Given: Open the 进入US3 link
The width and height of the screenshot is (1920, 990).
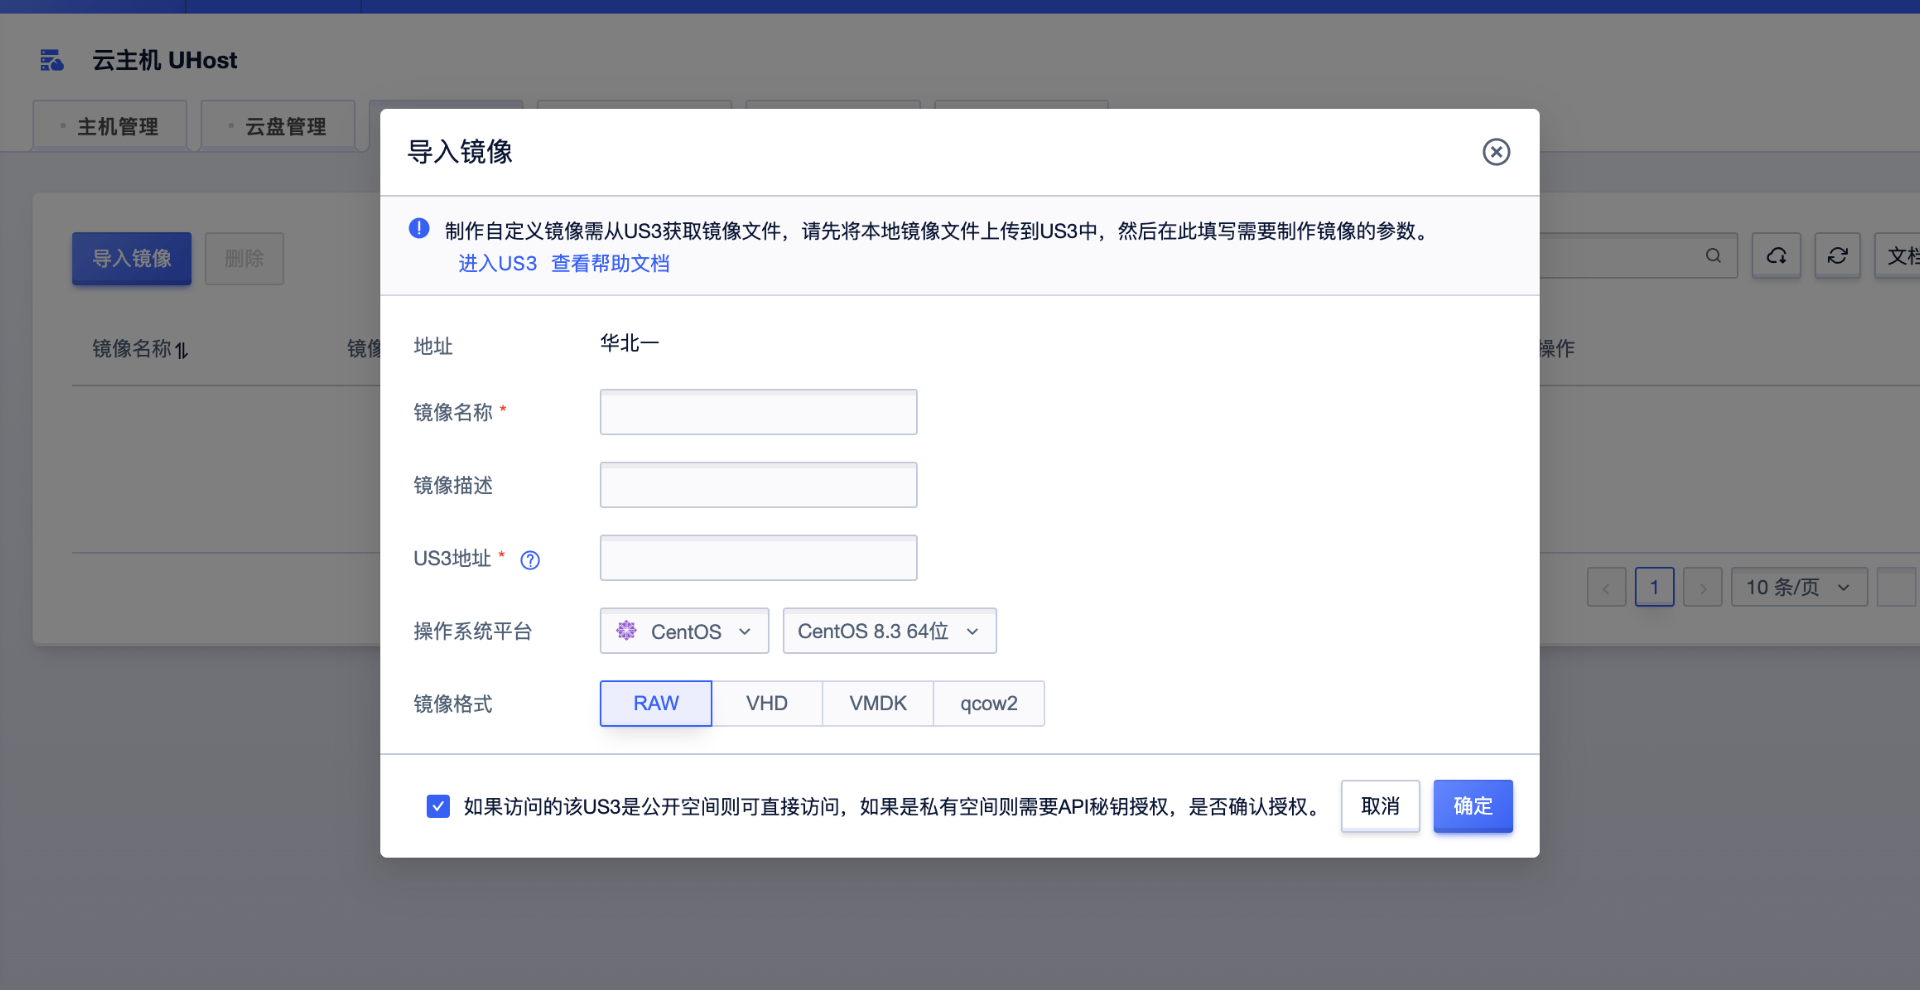Looking at the screenshot, I should click(x=497, y=264).
